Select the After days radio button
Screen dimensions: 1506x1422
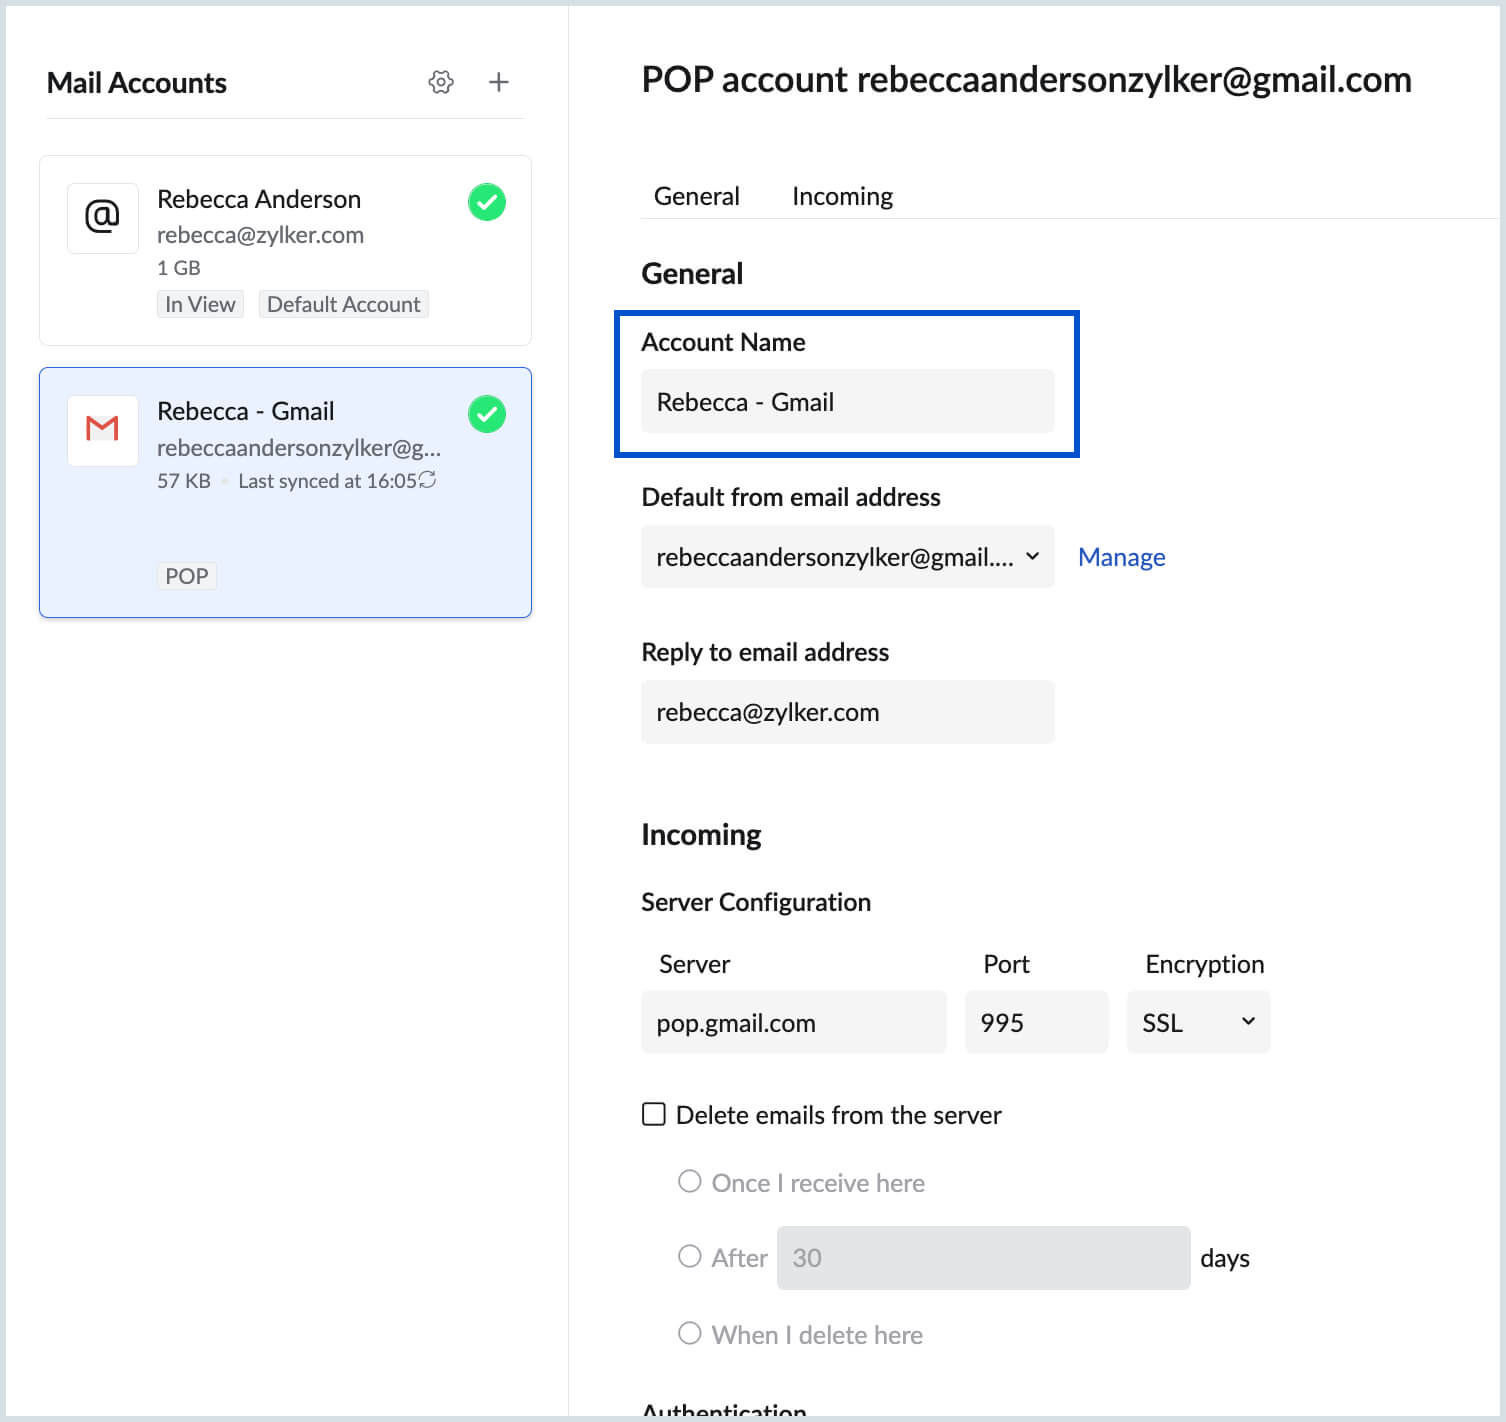tap(690, 1257)
